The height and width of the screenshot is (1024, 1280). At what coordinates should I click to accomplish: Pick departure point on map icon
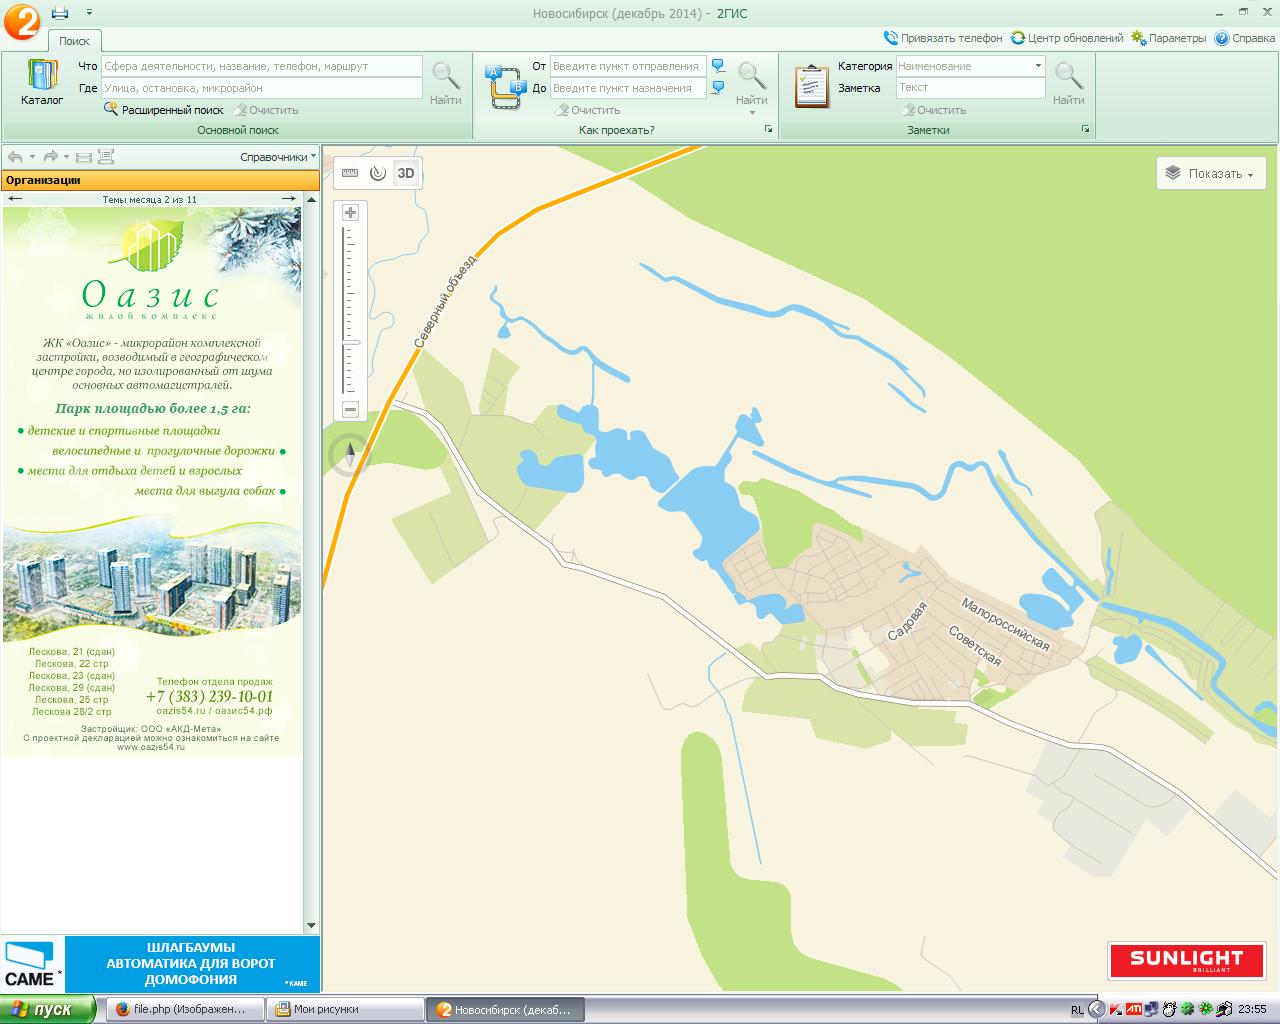coord(718,66)
